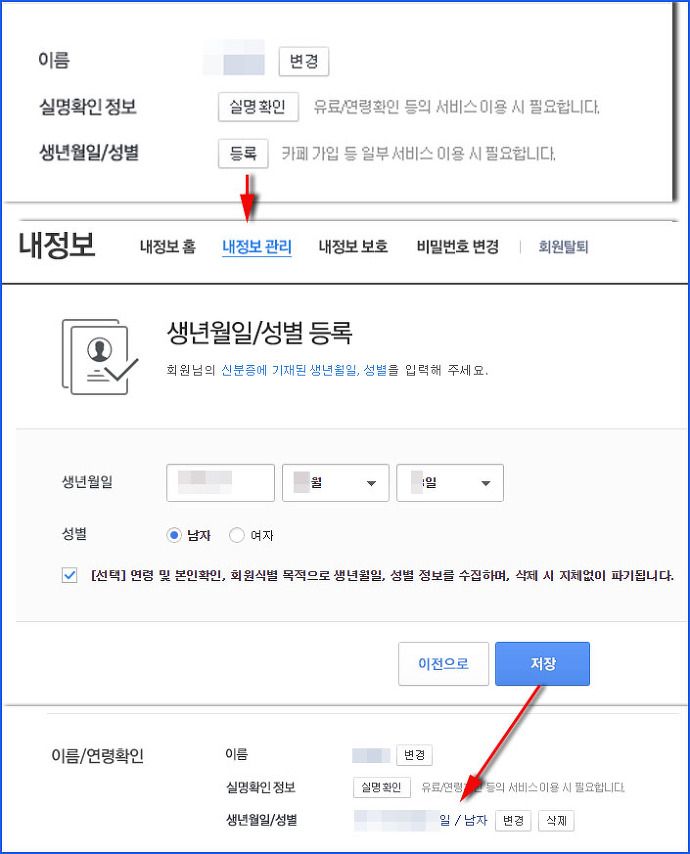Click the 회원탈퇴 link
Image resolution: width=690 pixels, height=854 pixels.
(563, 247)
